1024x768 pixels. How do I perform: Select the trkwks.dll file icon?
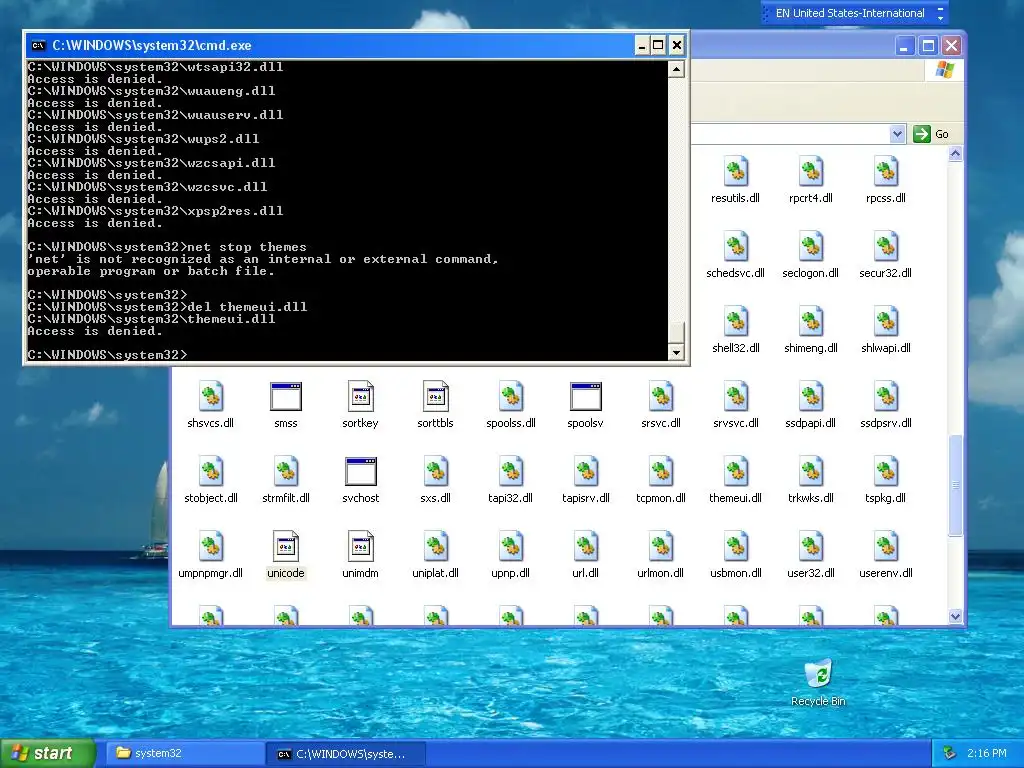coord(810,472)
